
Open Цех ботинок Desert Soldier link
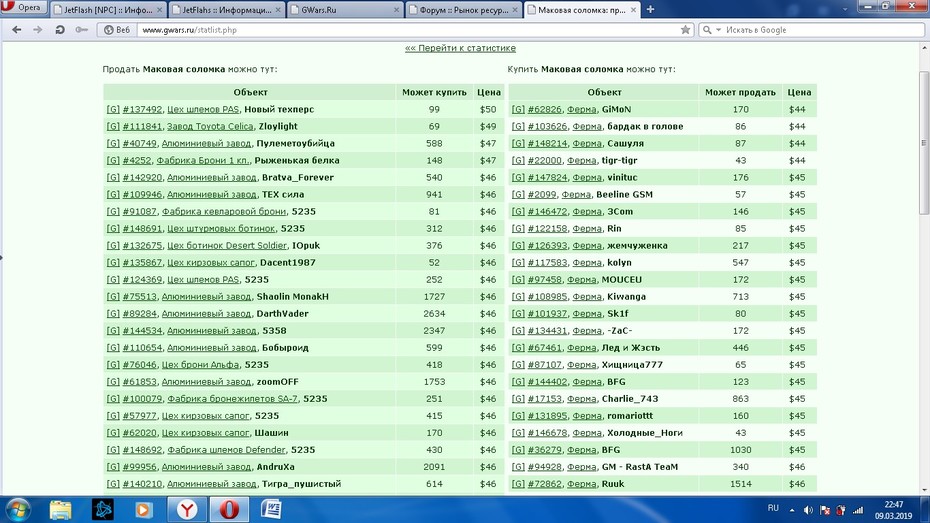[x=227, y=245]
